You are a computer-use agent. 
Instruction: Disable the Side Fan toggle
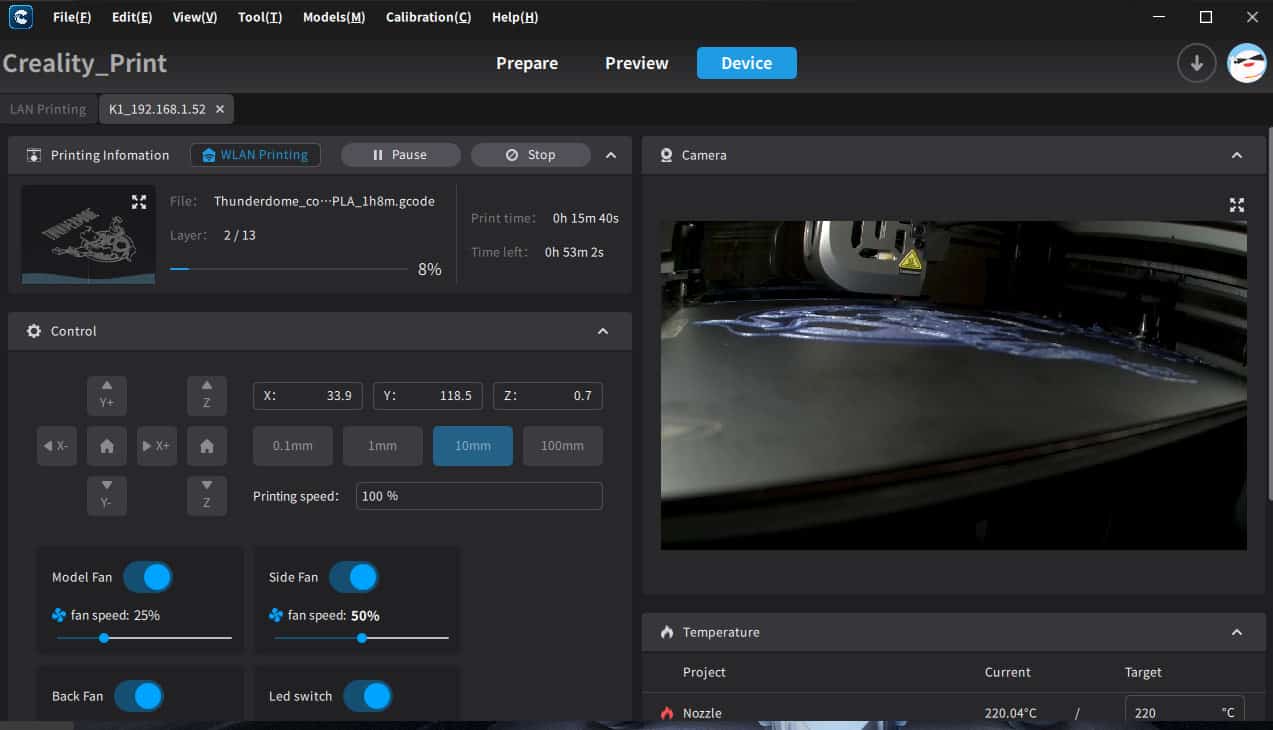(353, 577)
